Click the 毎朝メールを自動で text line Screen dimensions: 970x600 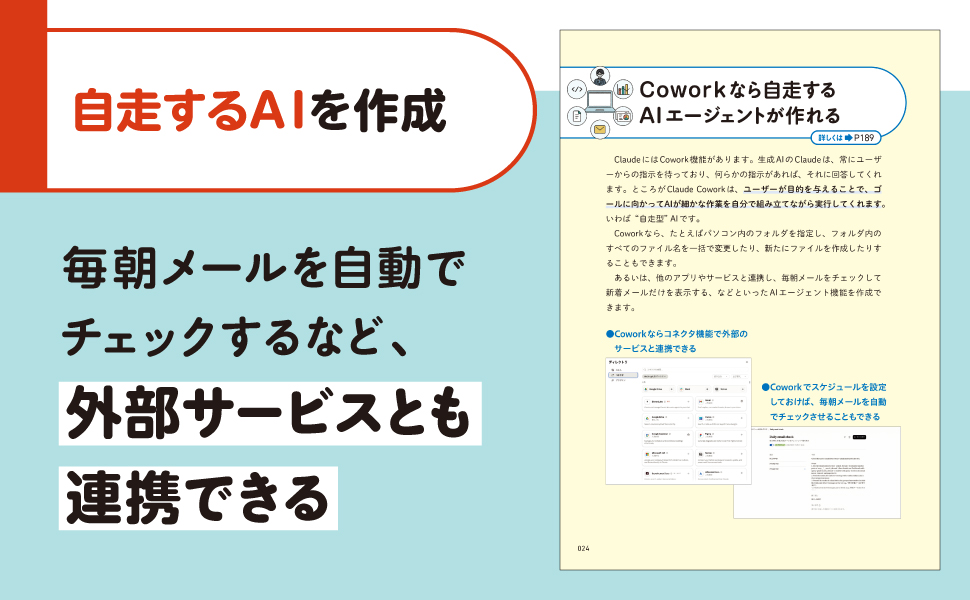tap(264, 268)
